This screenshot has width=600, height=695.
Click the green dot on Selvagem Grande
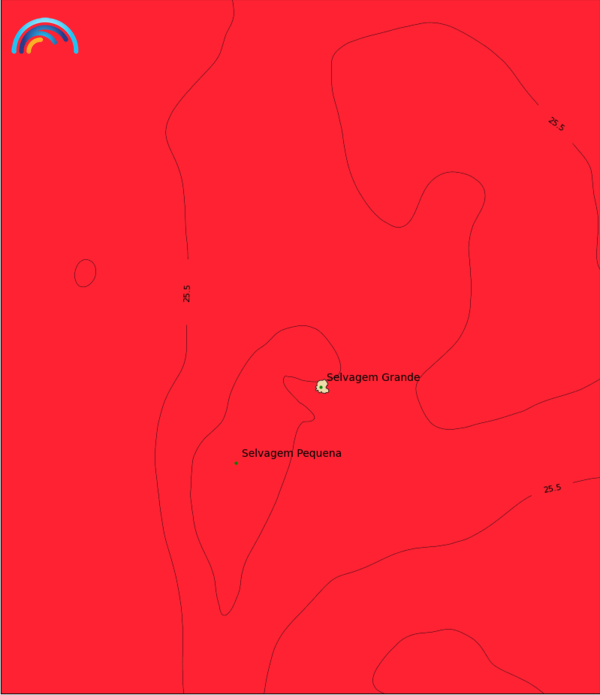(x=321, y=387)
